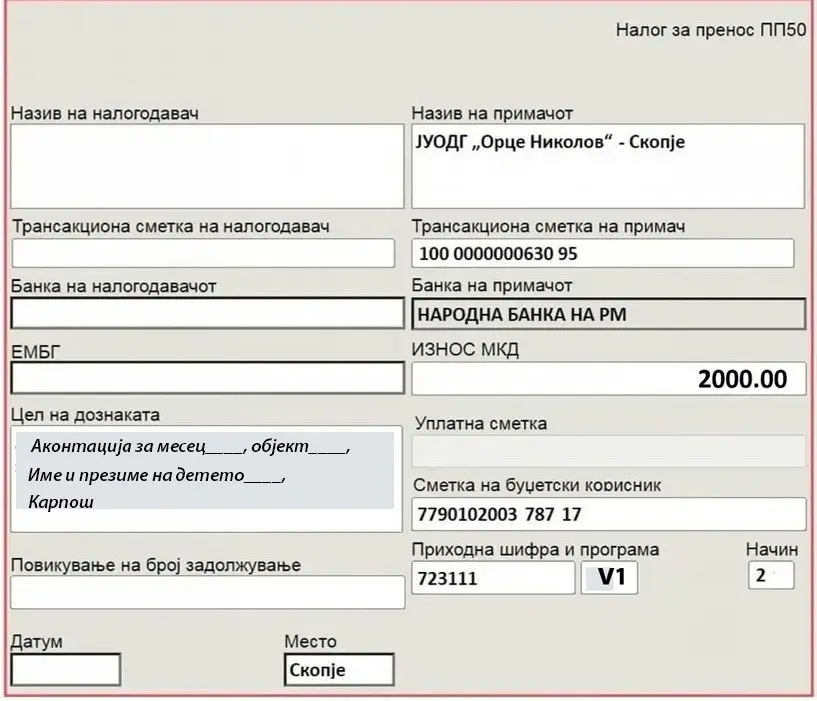Click the ИЗНОС МКД label

(x=465, y=349)
